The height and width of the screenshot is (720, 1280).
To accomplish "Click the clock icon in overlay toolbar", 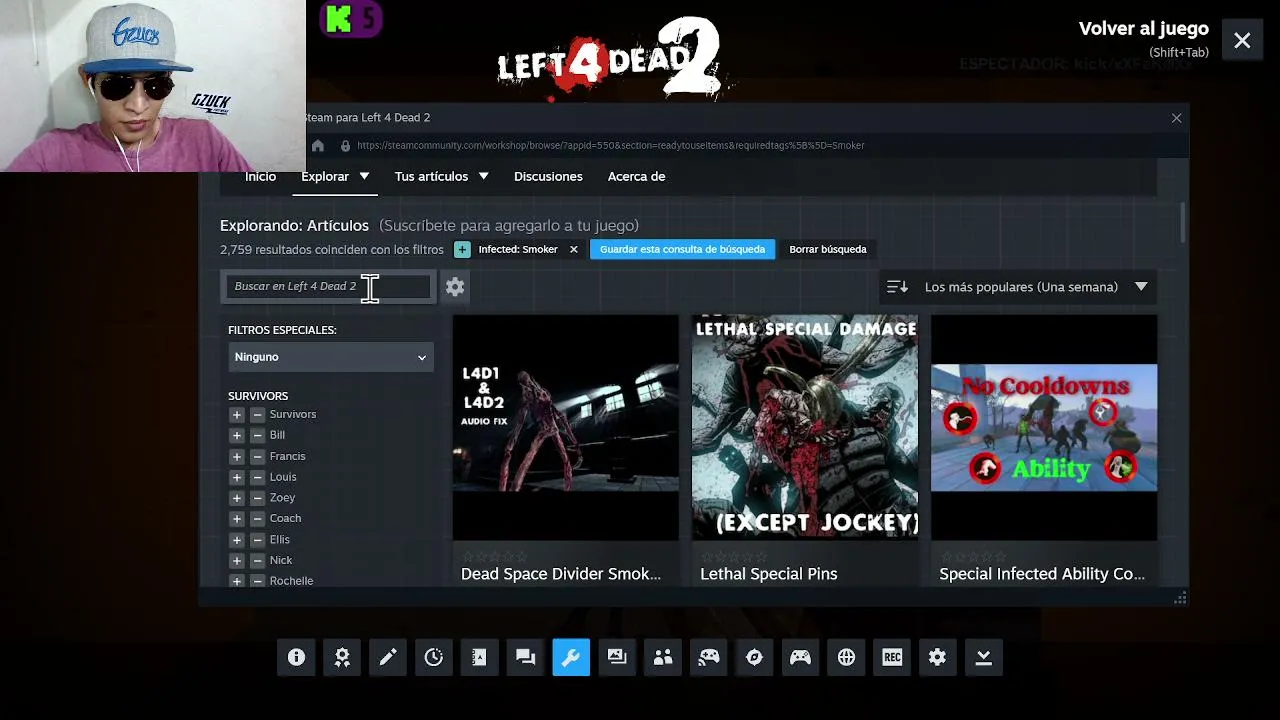I will click(434, 657).
